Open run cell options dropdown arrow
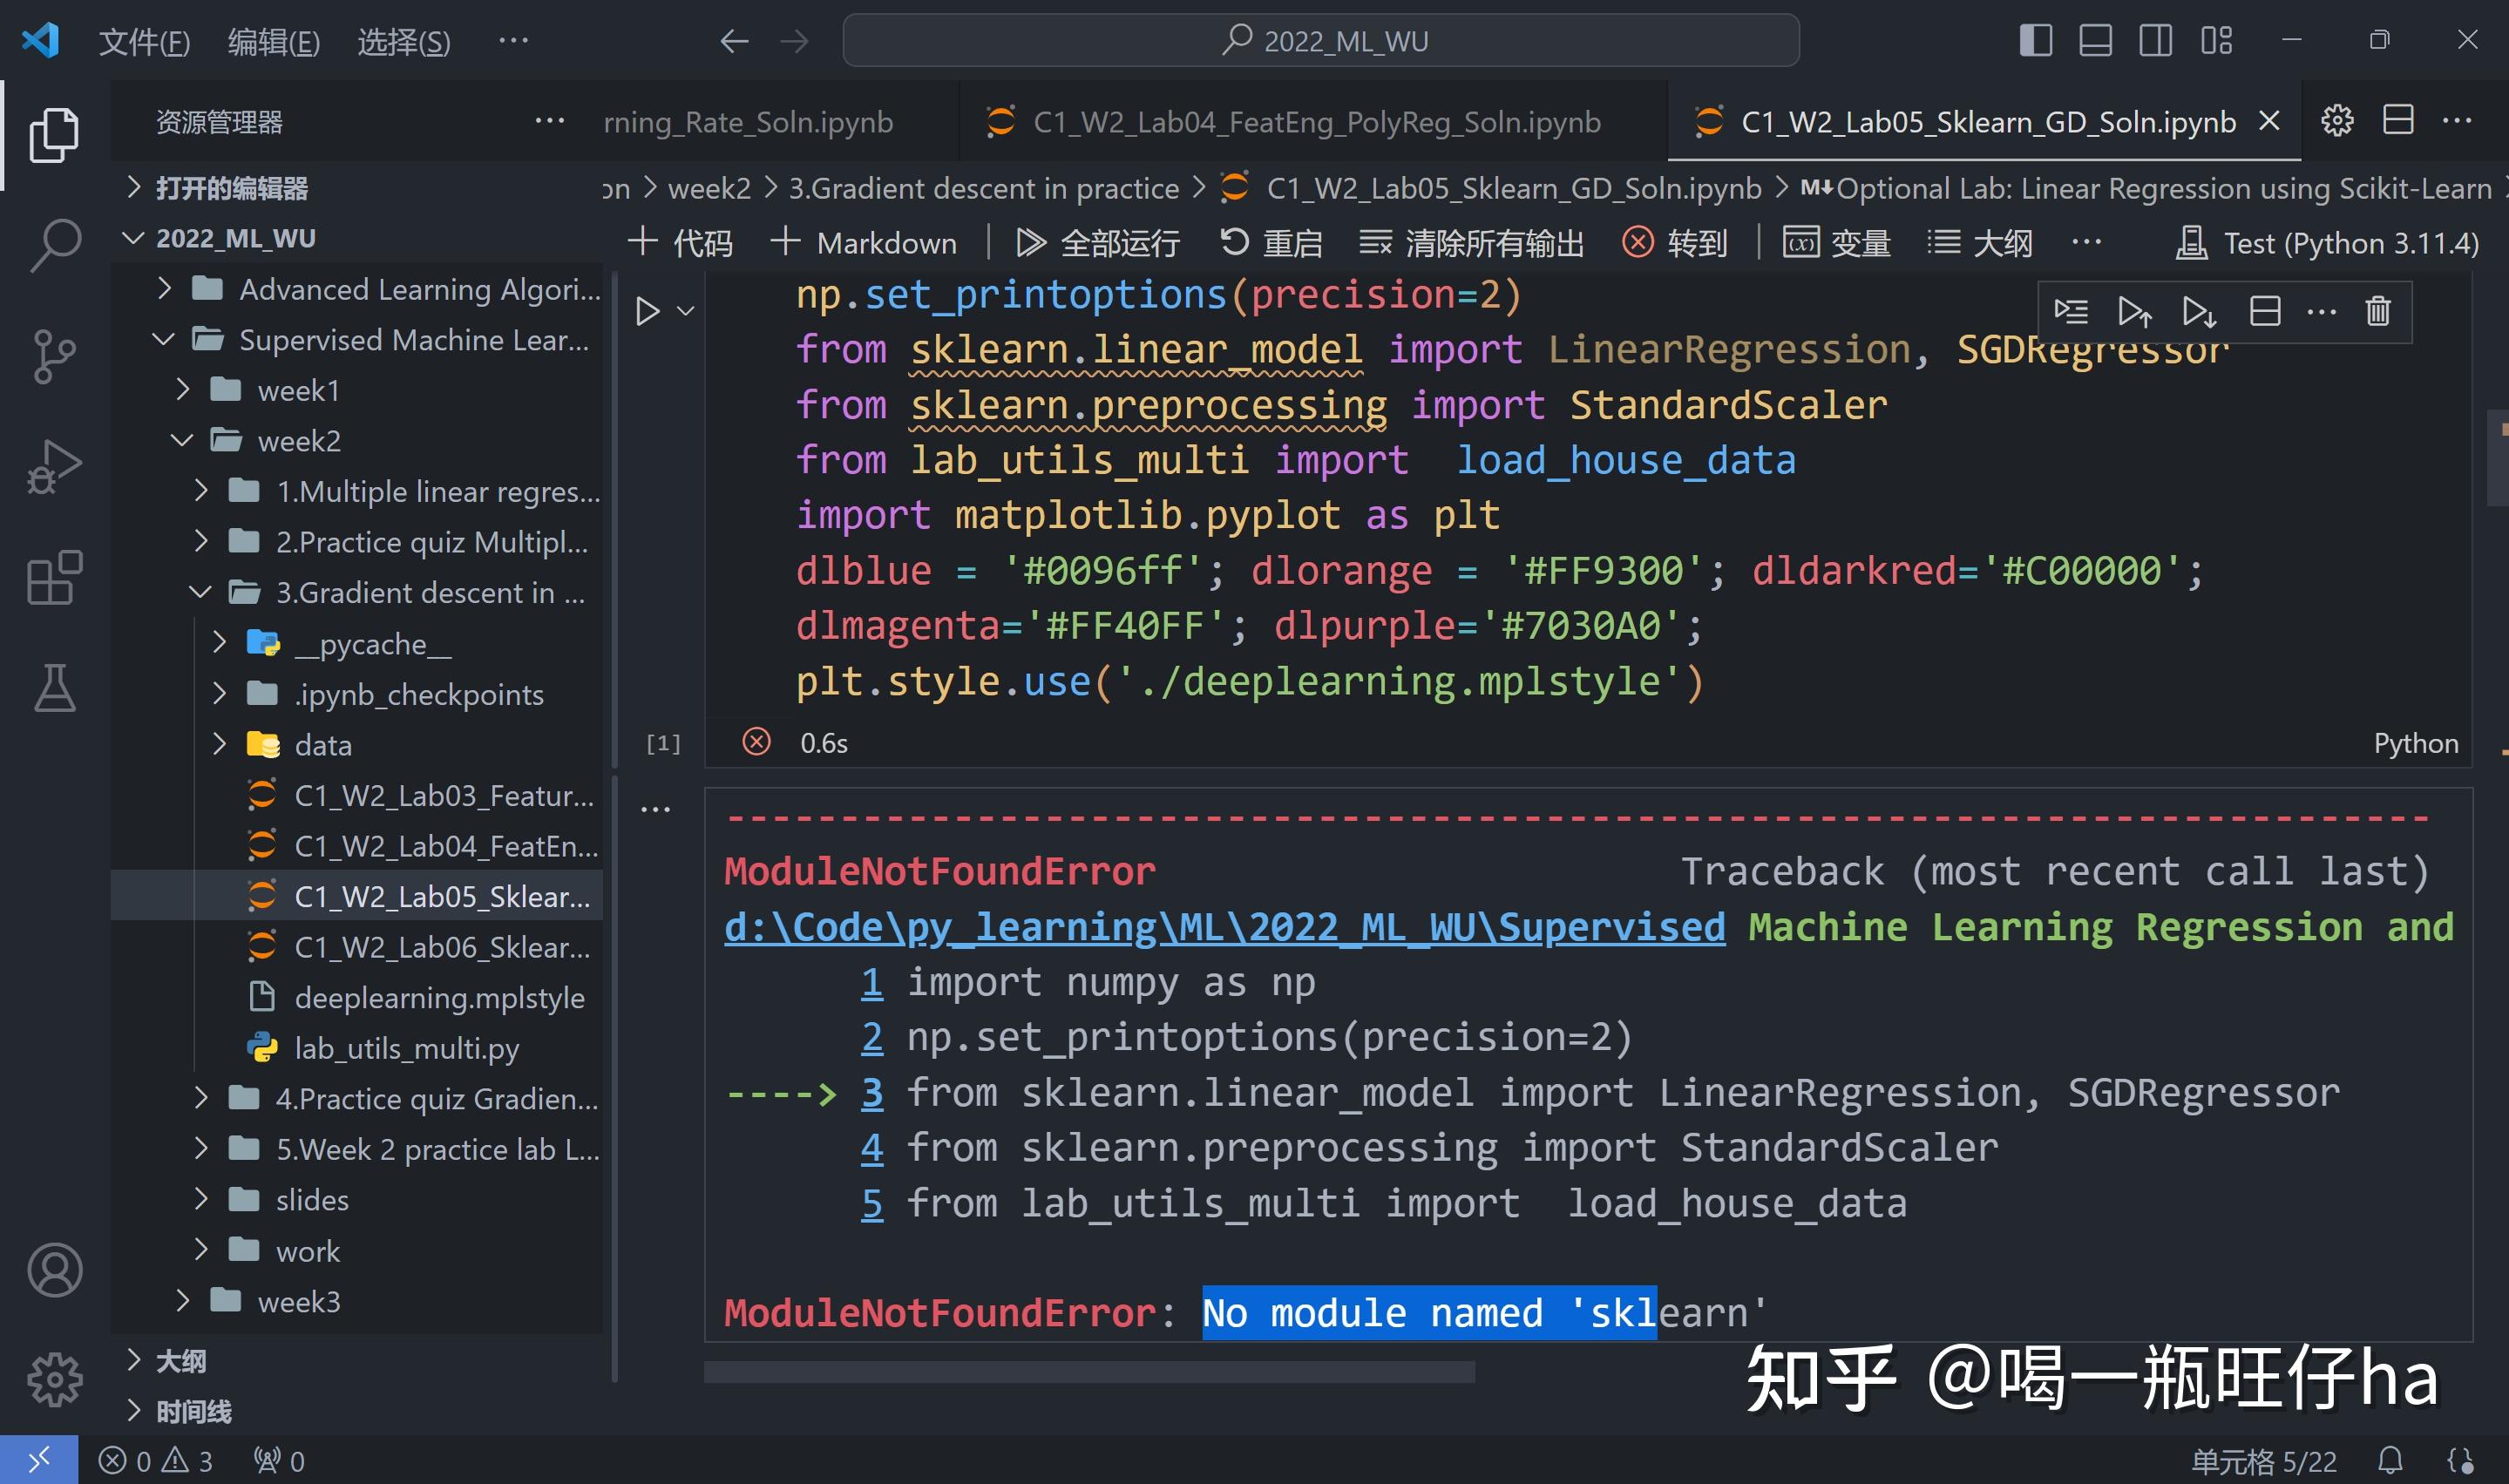 [686, 311]
